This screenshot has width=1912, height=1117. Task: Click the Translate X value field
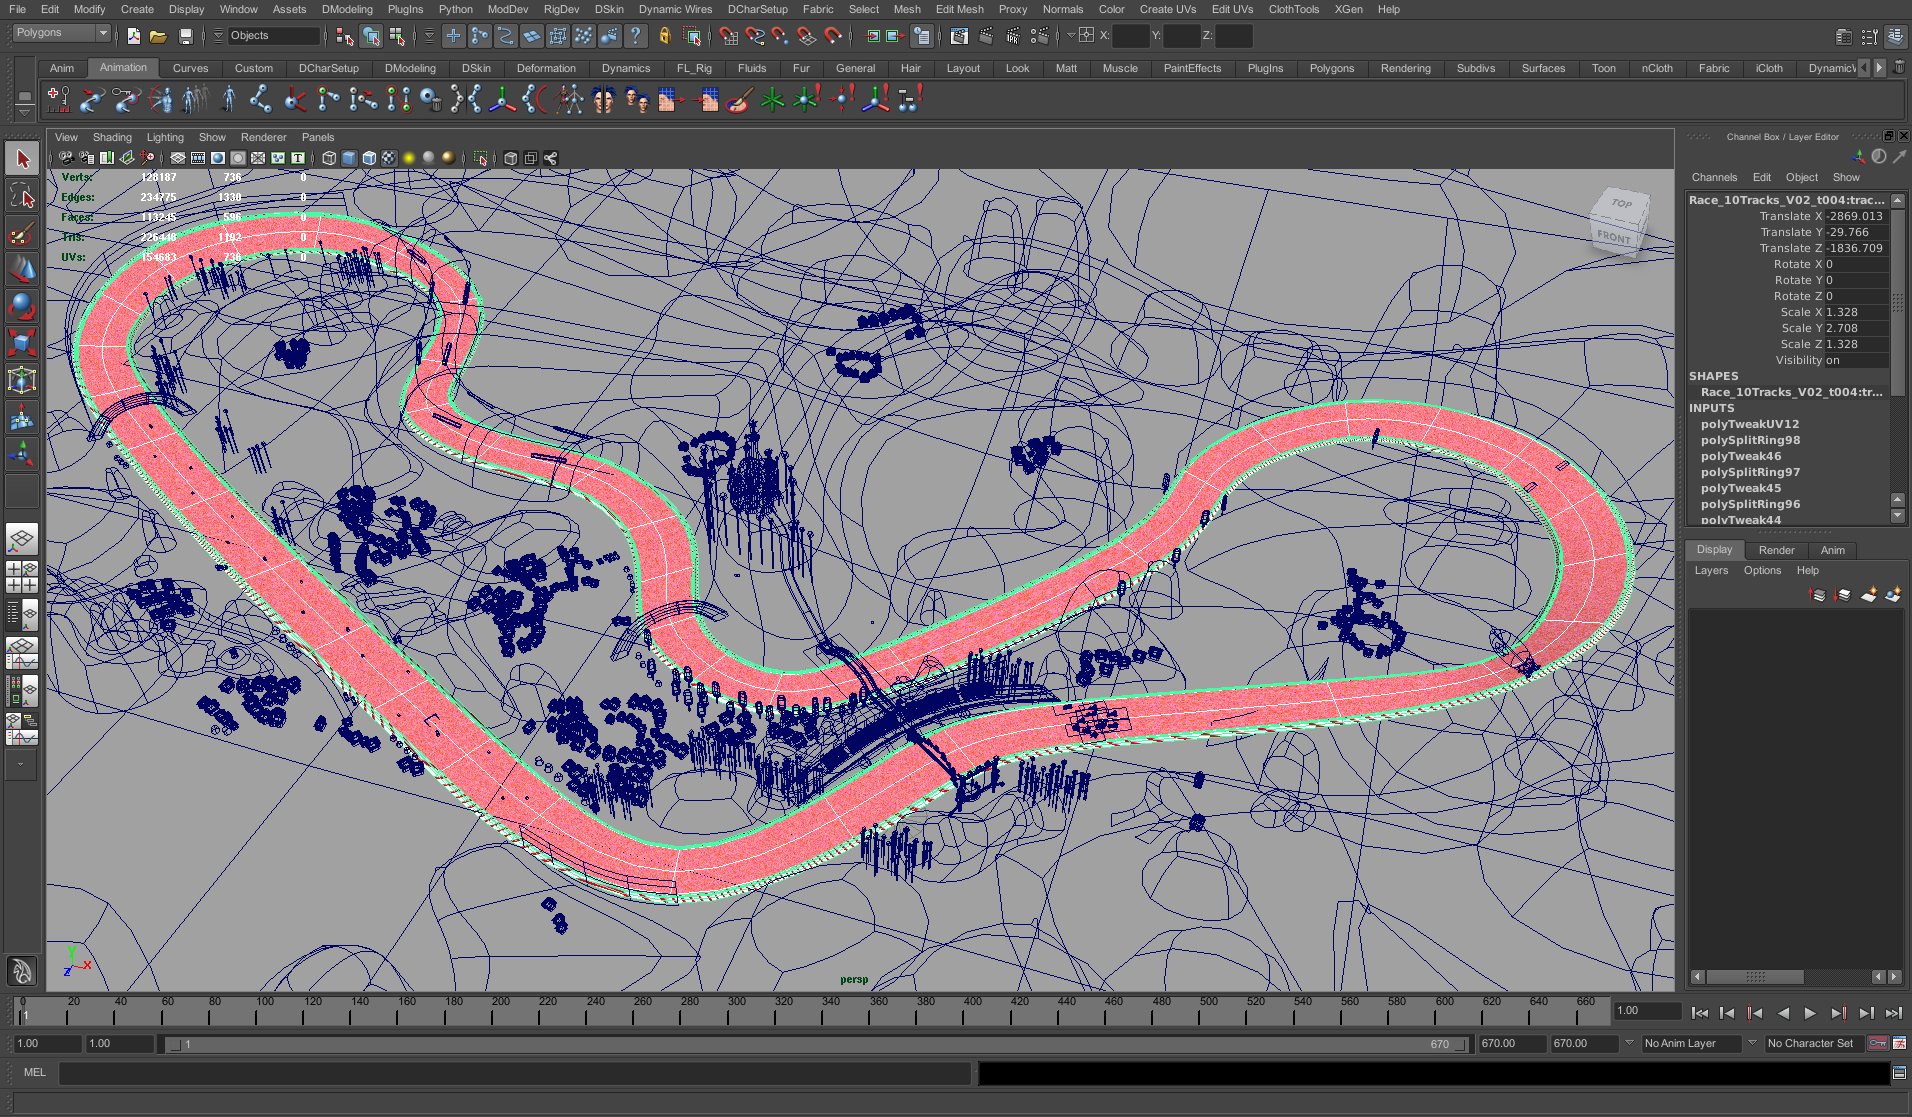pos(1856,216)
